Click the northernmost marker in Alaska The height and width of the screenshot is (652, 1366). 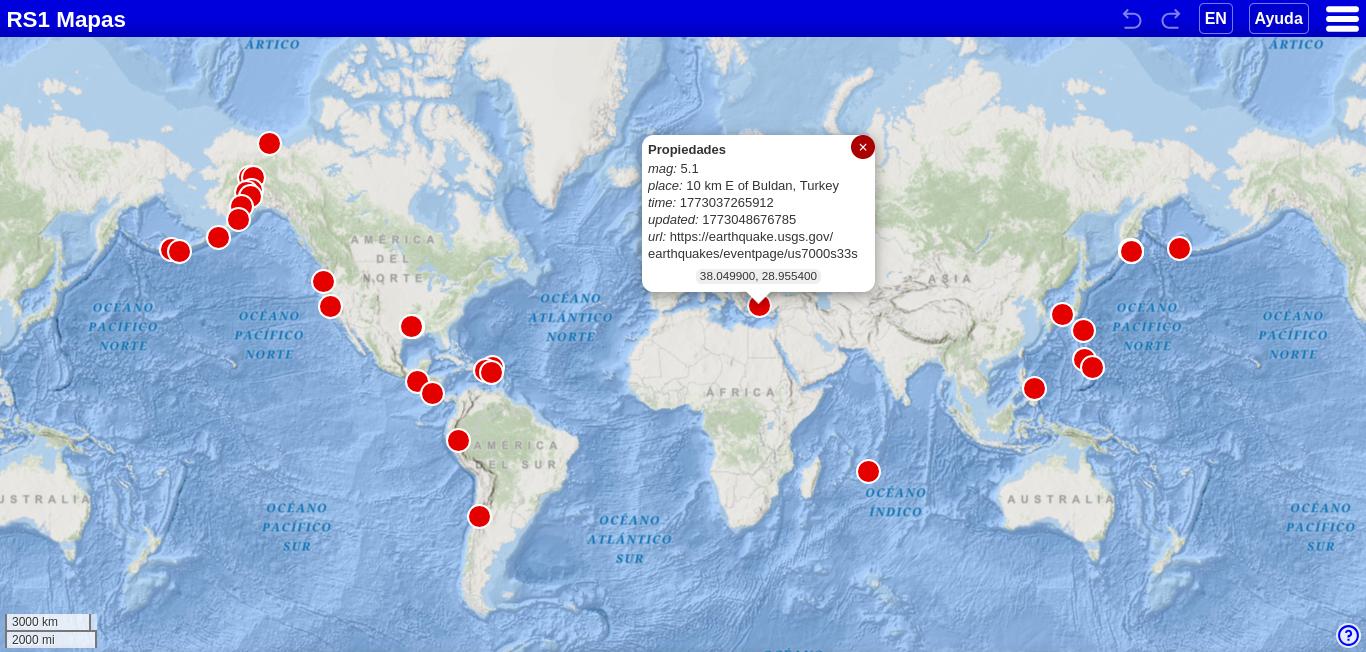(x=269, y=143)
